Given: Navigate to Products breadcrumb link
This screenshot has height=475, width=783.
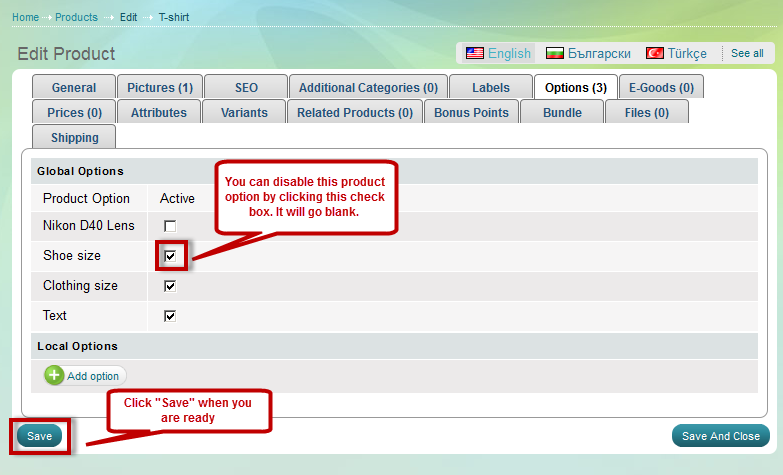Looking at the screenshot, I should (76, 18).
